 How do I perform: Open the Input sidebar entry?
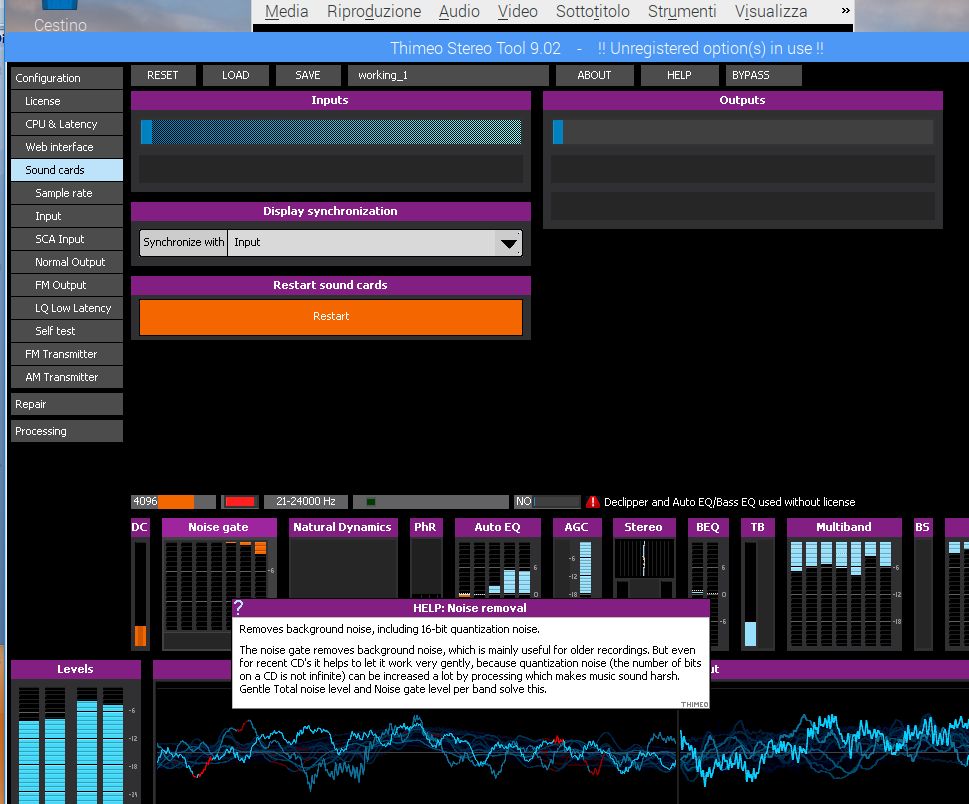tap(67, 216)
